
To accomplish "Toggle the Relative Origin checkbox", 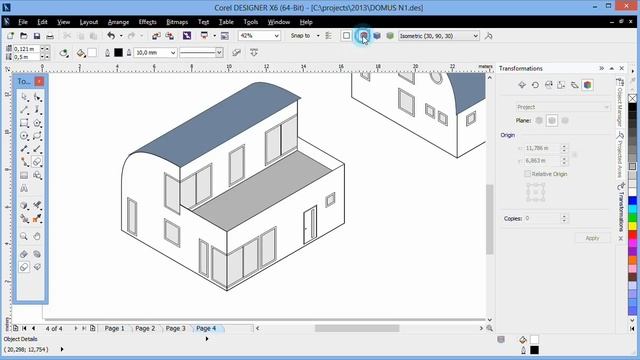I will 527,174.
